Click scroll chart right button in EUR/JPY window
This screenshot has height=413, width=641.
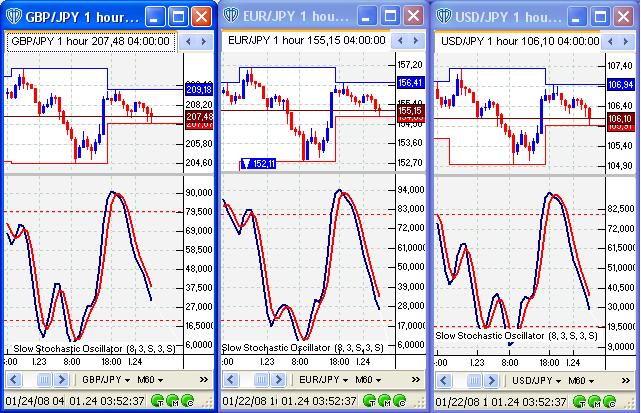[x=278, y=379]
